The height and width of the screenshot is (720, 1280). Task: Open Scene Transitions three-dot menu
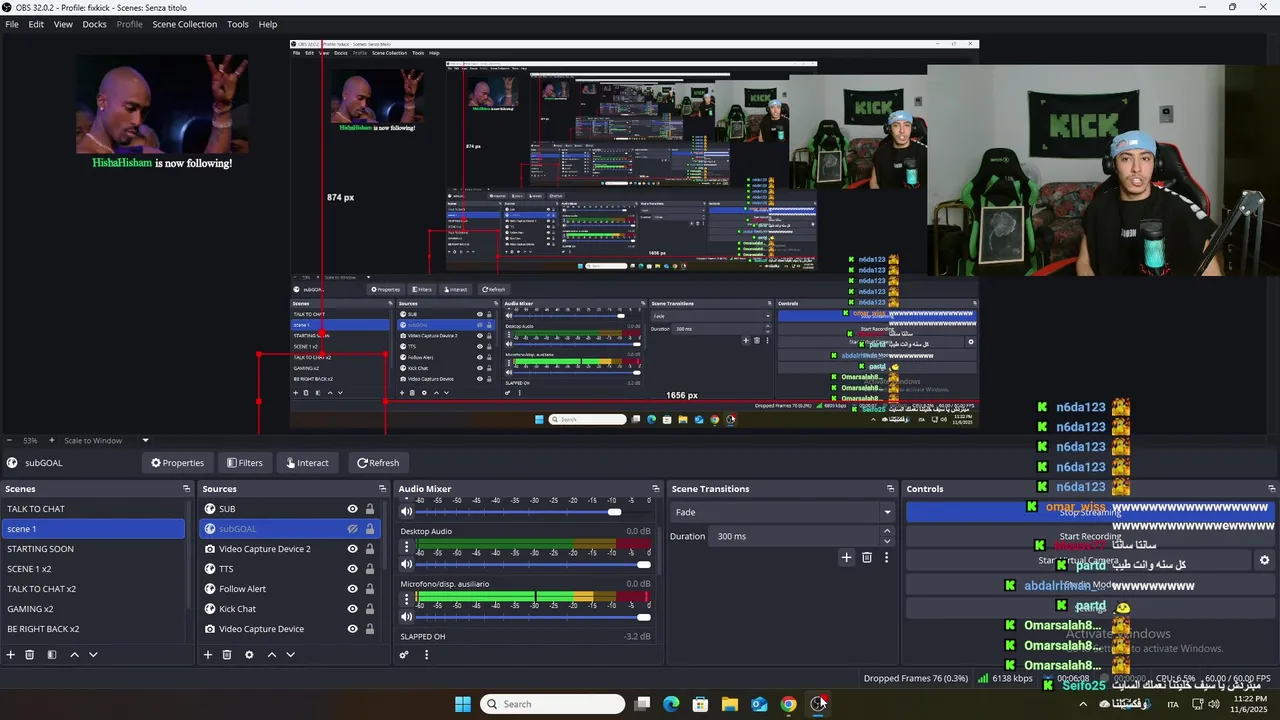click(886, 557)
